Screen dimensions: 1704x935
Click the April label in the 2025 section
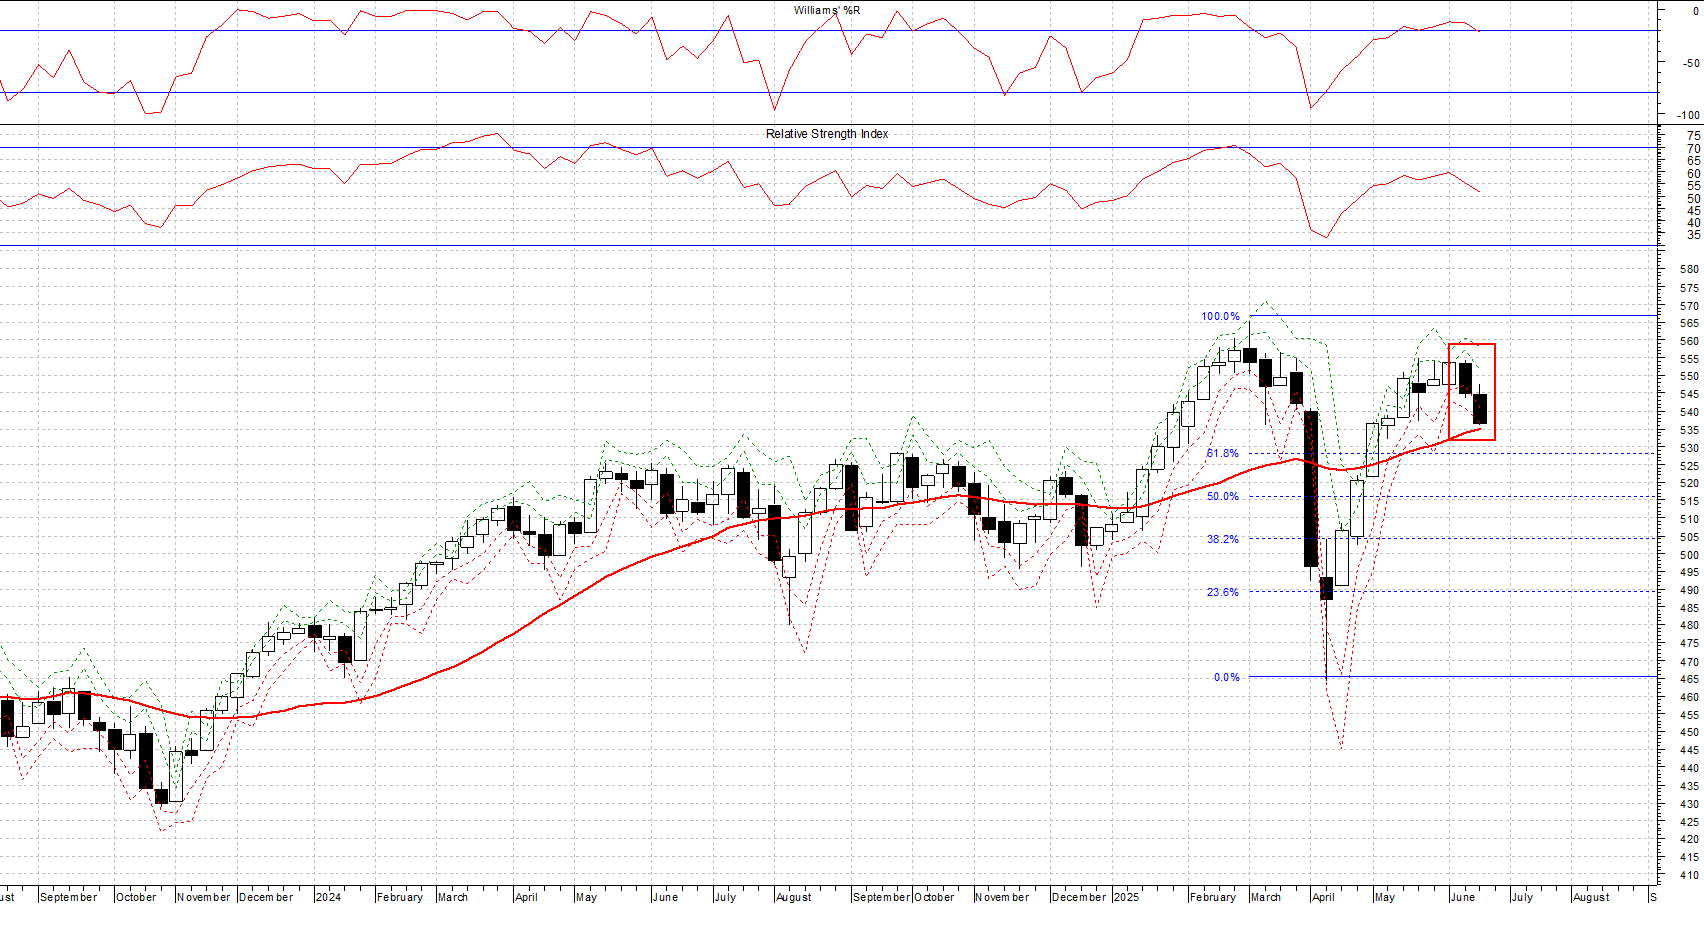pyautogui.click(x=1323, y=897)
